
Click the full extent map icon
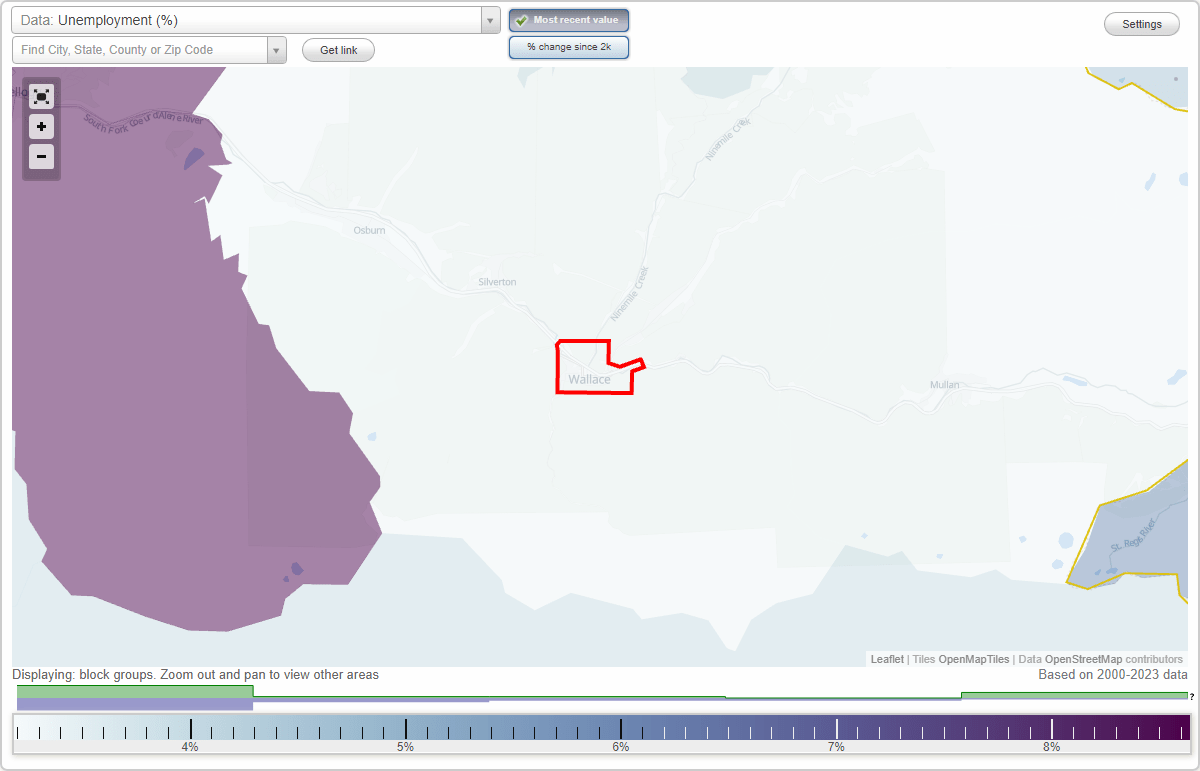click(x=41, y=96)
